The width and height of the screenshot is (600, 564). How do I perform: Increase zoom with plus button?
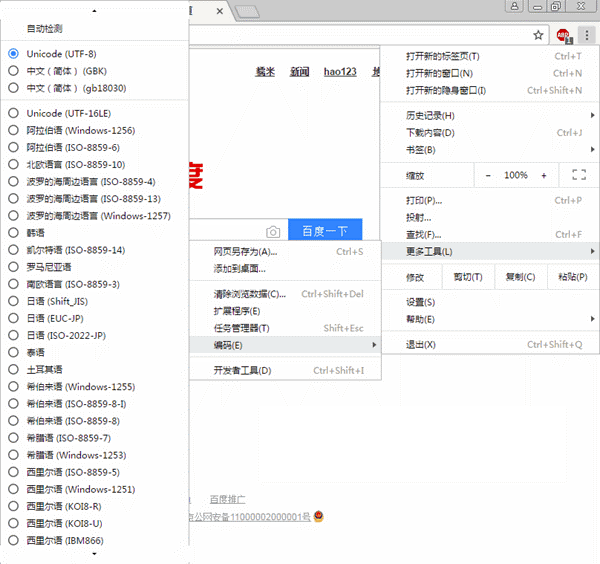point(543,176)
